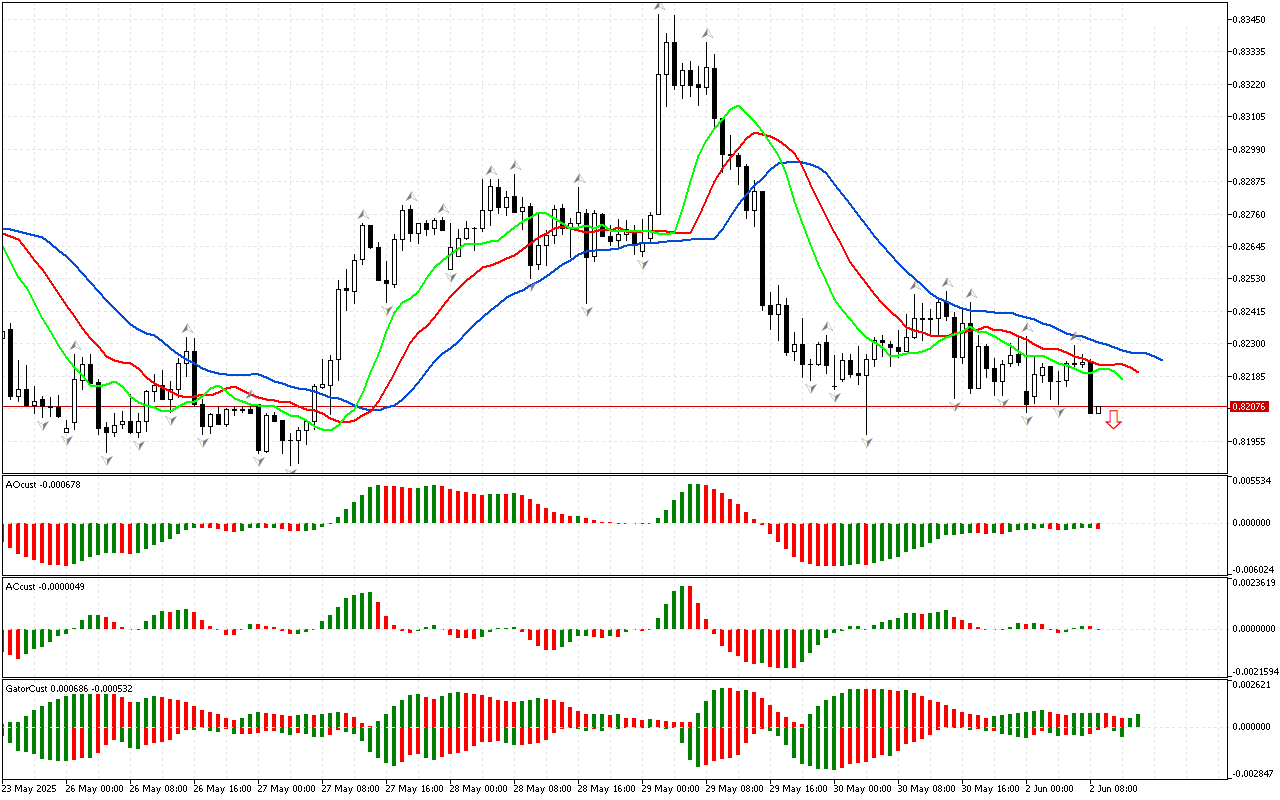Select the current price label 0.82076

tap(1252, 407)
